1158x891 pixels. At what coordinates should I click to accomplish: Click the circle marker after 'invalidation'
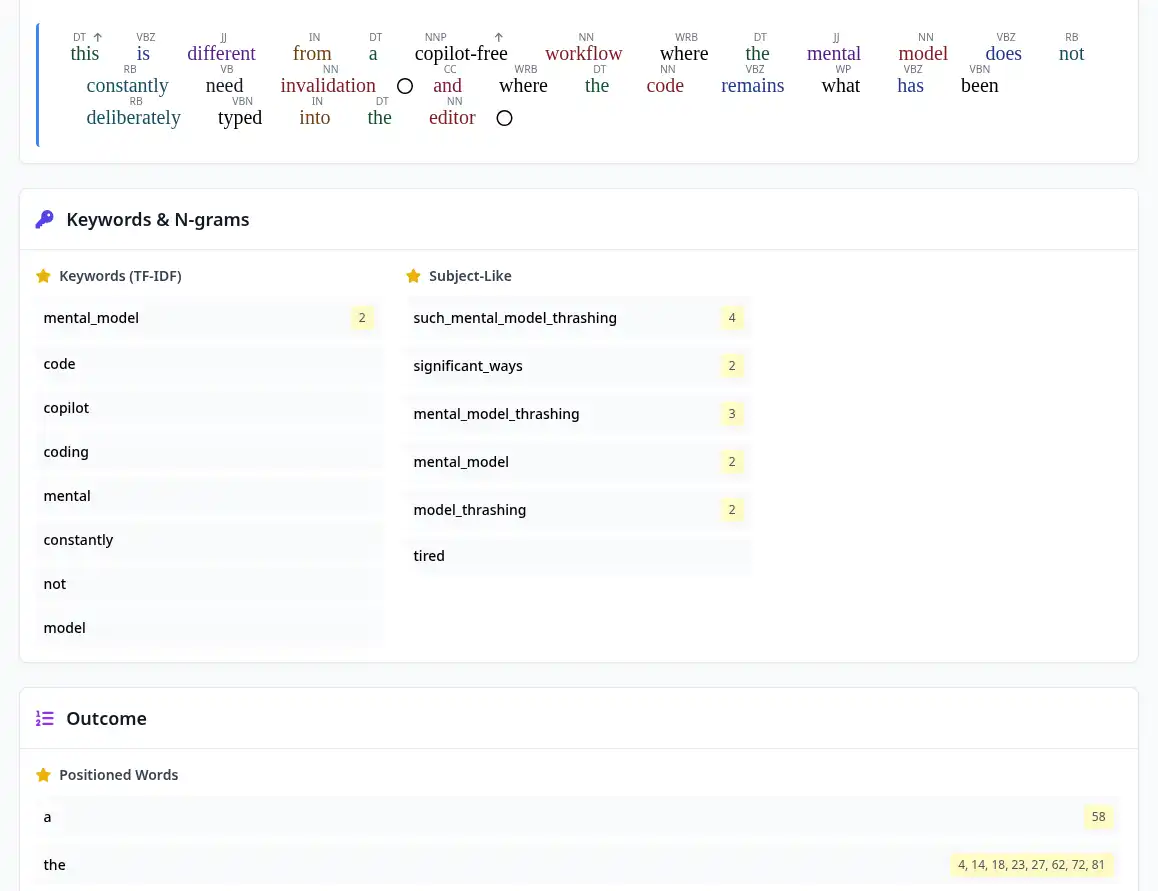click(404, 86)
